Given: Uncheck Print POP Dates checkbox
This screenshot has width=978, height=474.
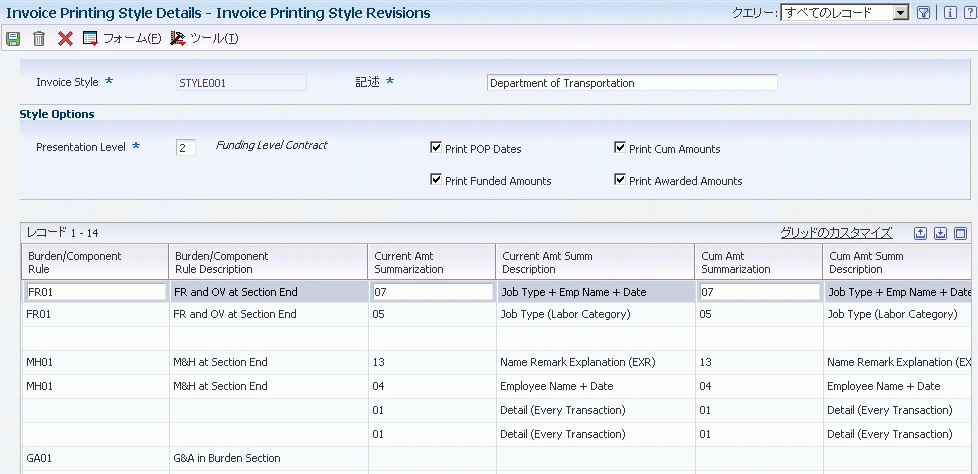Looking at the screenshot, I should click(436, 148).
